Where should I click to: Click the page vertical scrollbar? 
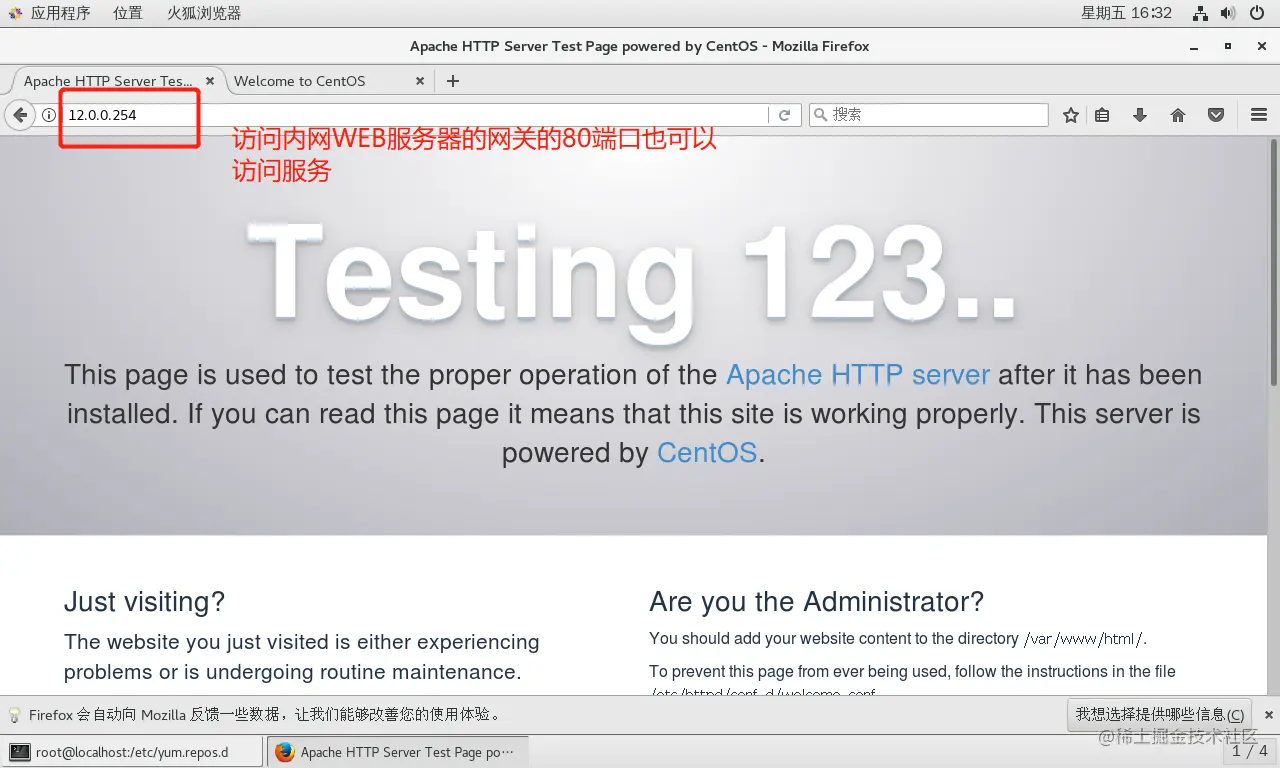tap(1274, 262)
